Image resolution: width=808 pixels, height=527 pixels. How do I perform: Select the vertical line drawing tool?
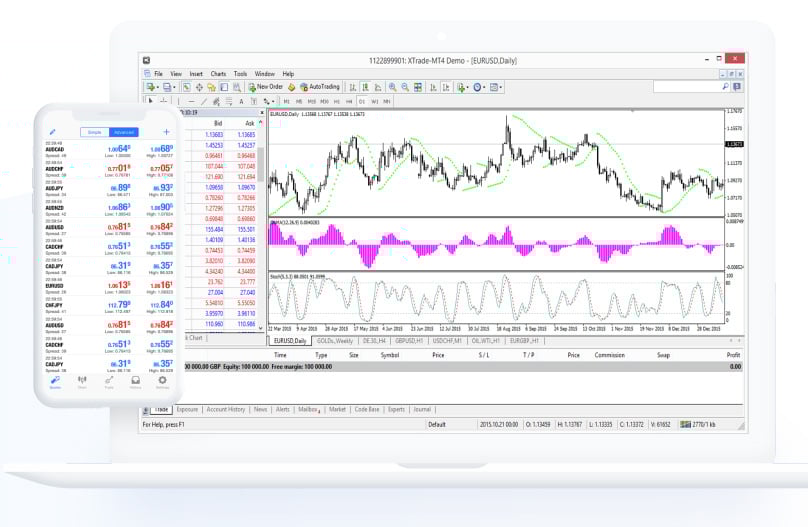click(178, 101)
